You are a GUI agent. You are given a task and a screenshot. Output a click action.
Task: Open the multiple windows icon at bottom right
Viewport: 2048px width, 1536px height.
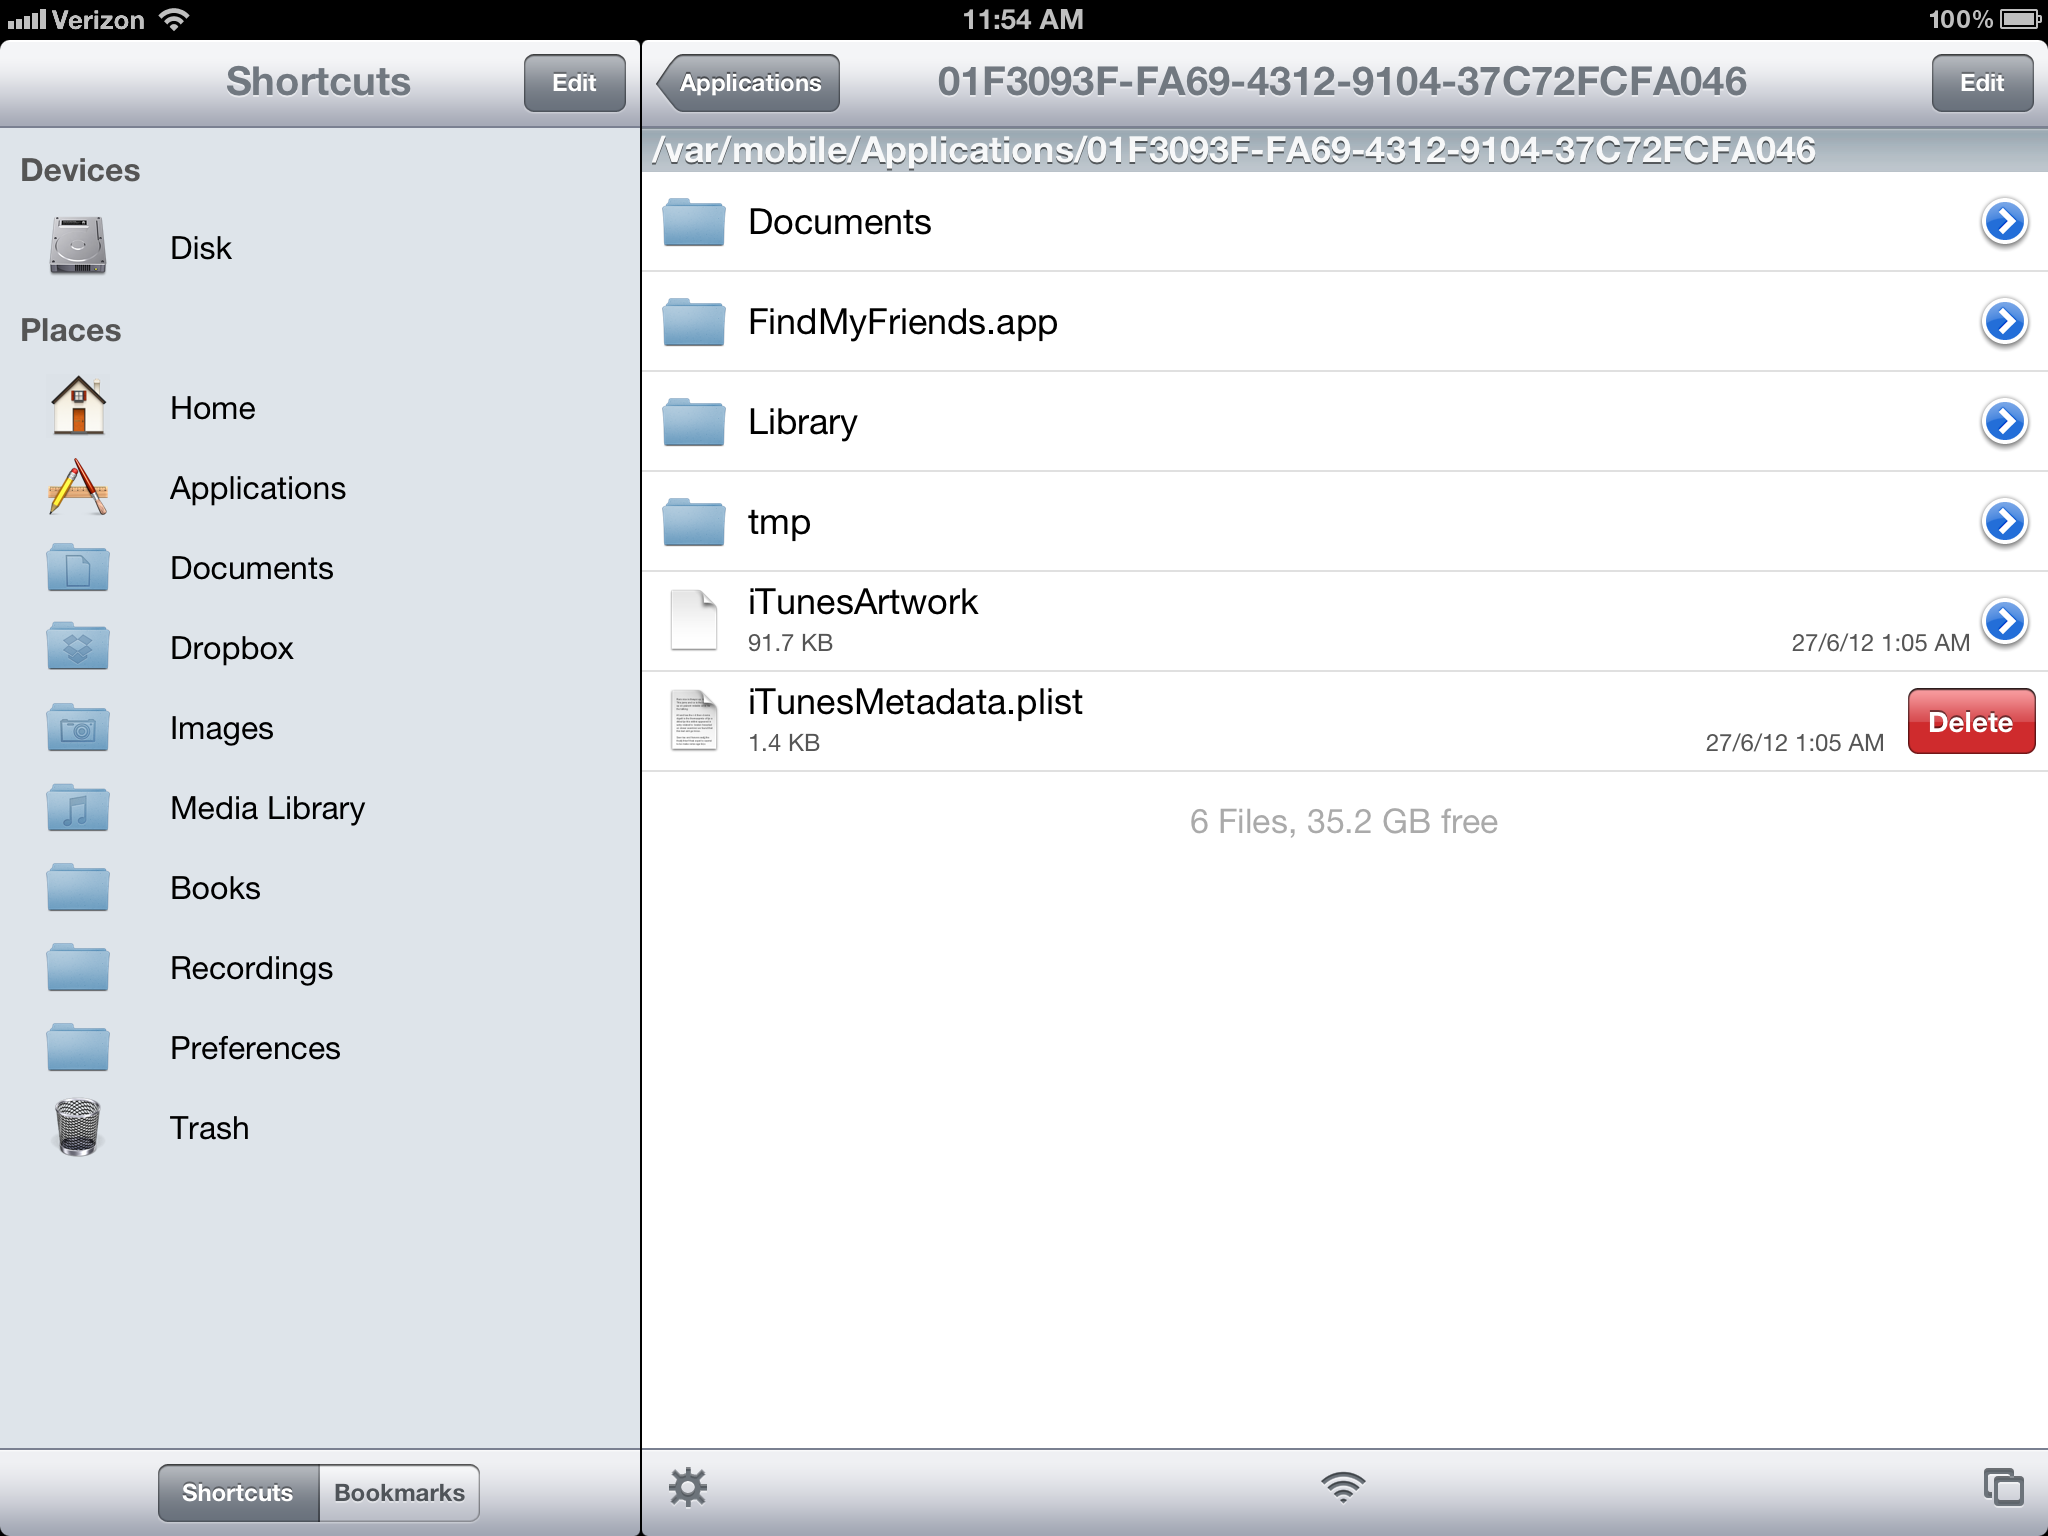click(2003, 1487)
